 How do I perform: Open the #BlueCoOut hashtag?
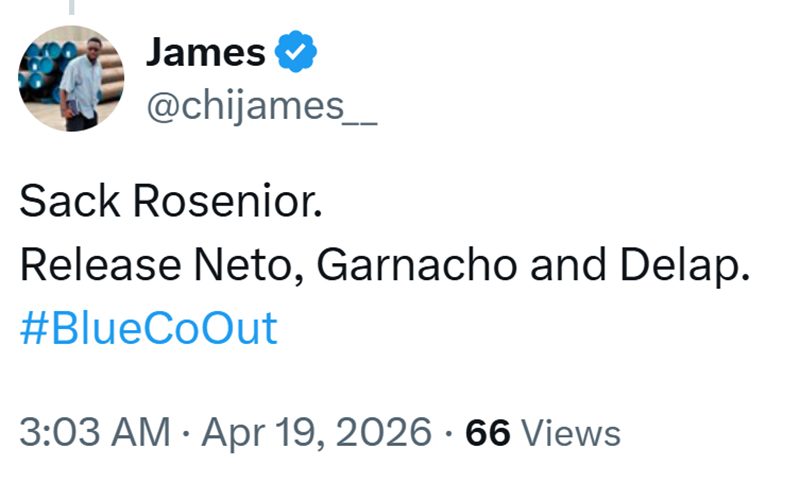pos(148,328)
